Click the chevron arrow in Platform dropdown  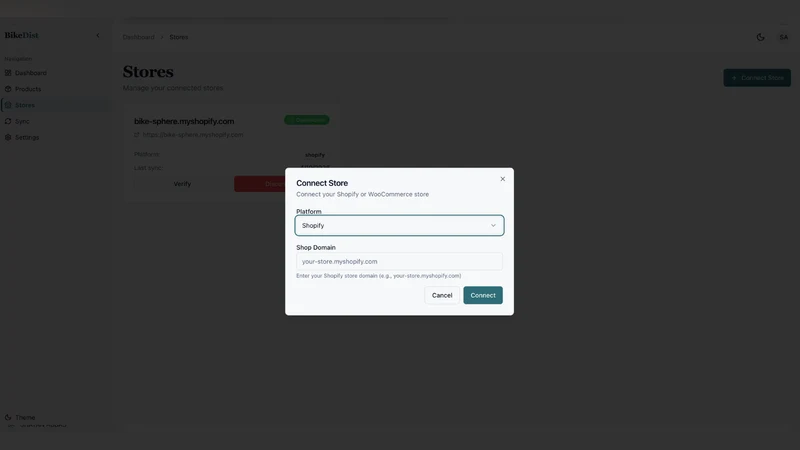(493, 226)
